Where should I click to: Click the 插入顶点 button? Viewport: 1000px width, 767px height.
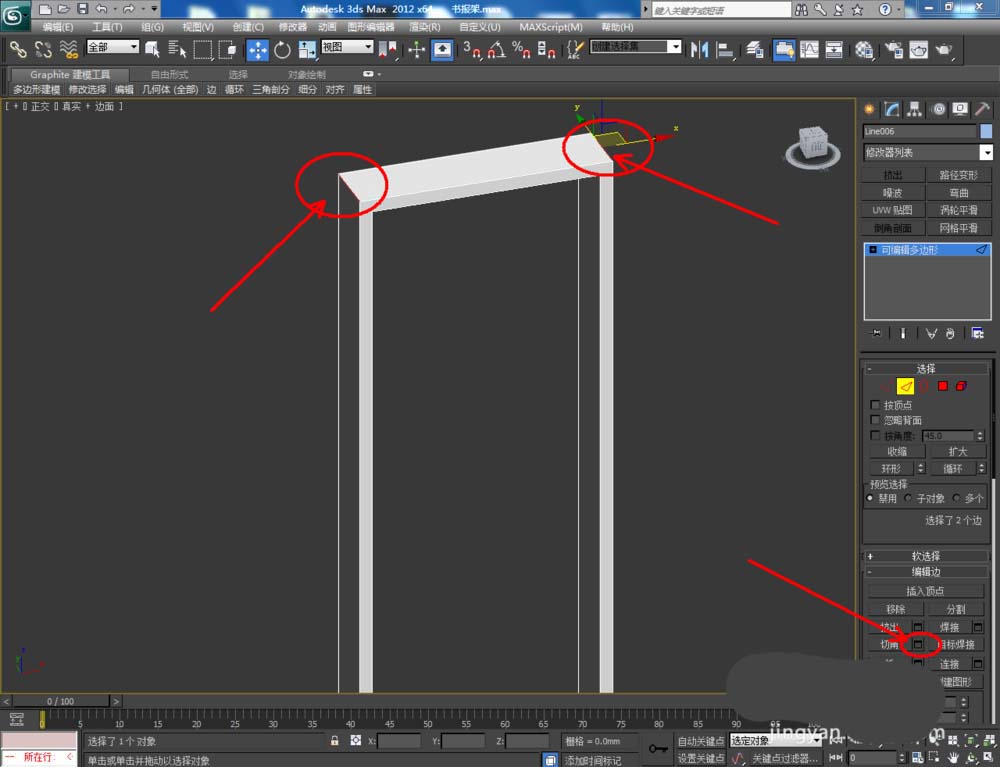(925, 591)
